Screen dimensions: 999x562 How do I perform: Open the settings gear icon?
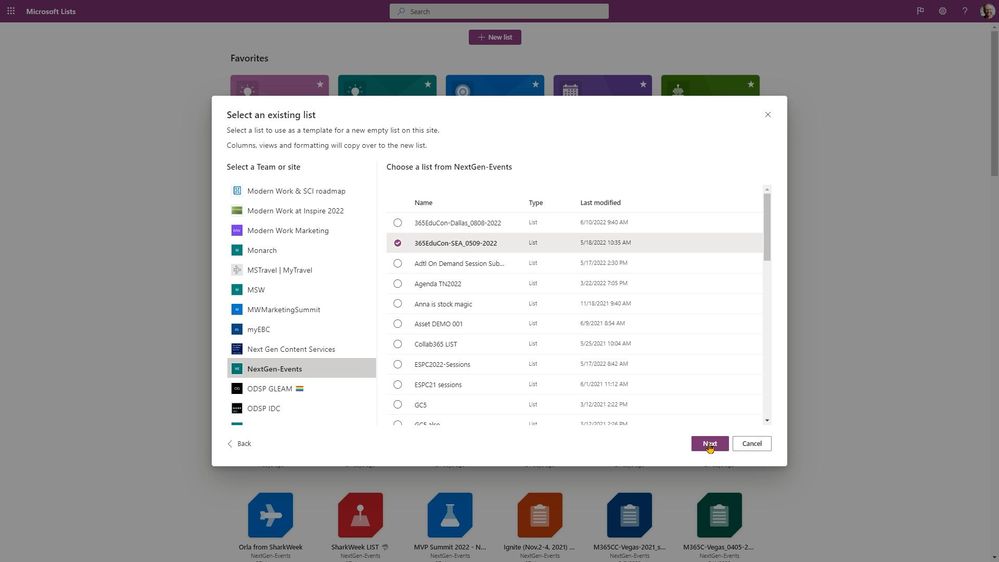[x=942, y=11]
